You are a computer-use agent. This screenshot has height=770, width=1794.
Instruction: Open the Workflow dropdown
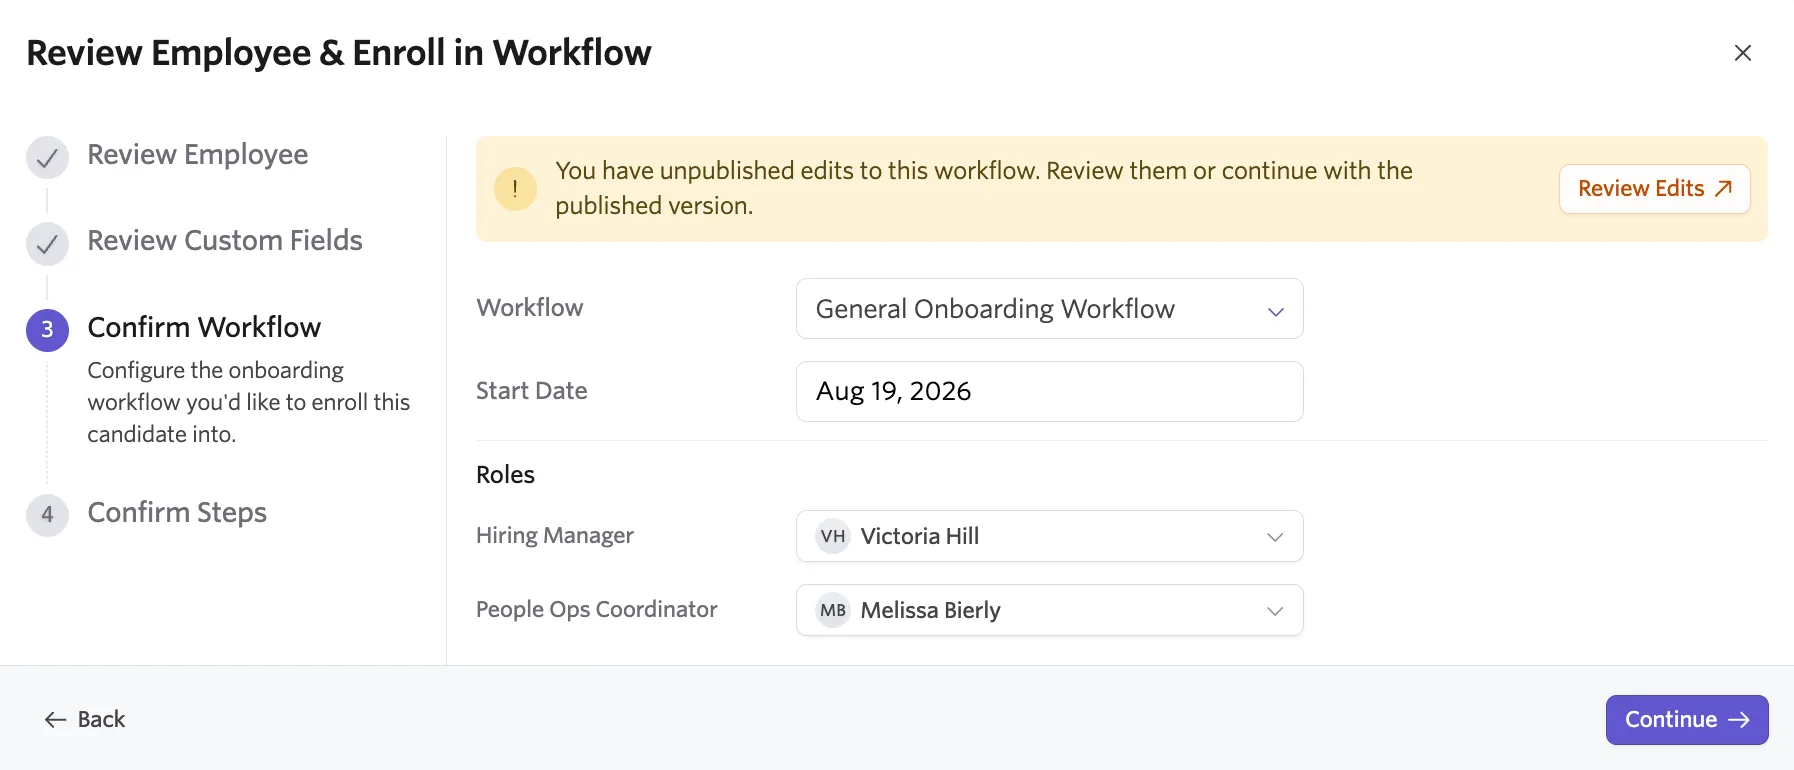click(x=1049, y=309)
